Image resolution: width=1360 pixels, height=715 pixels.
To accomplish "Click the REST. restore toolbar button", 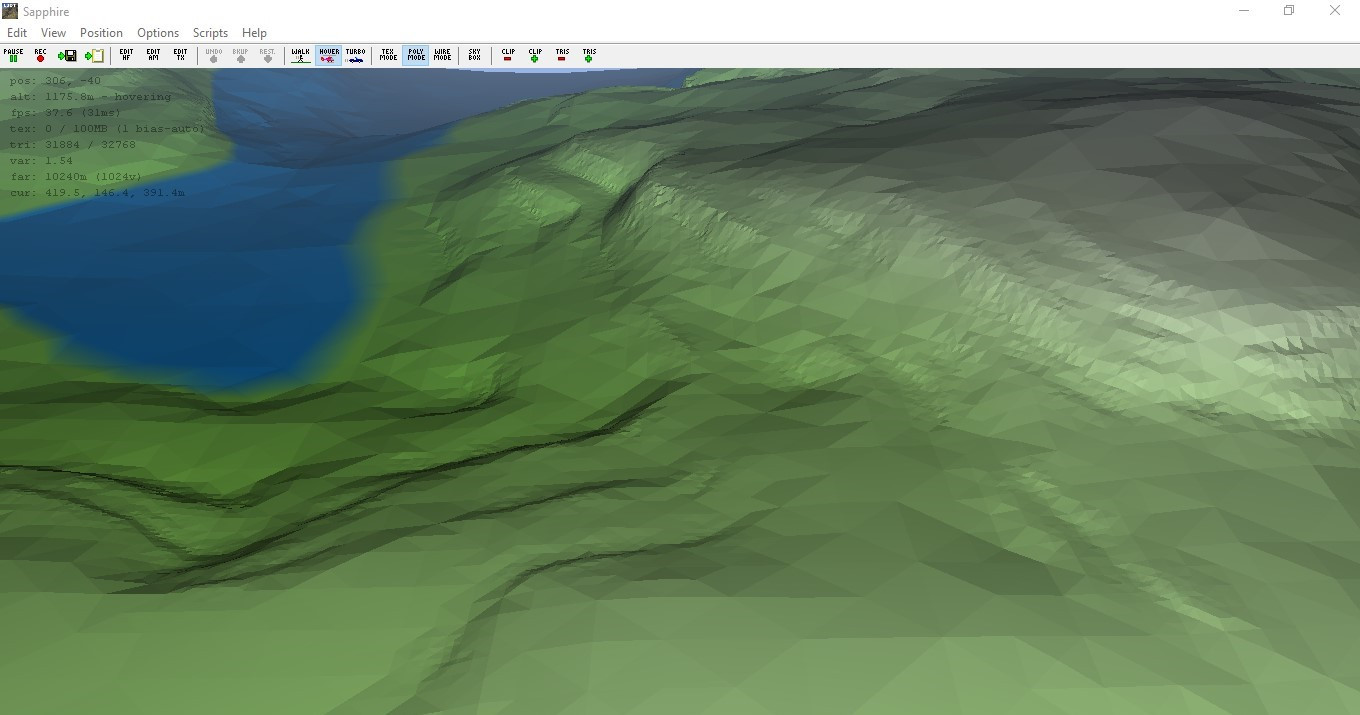I will [x=267, y=56].
